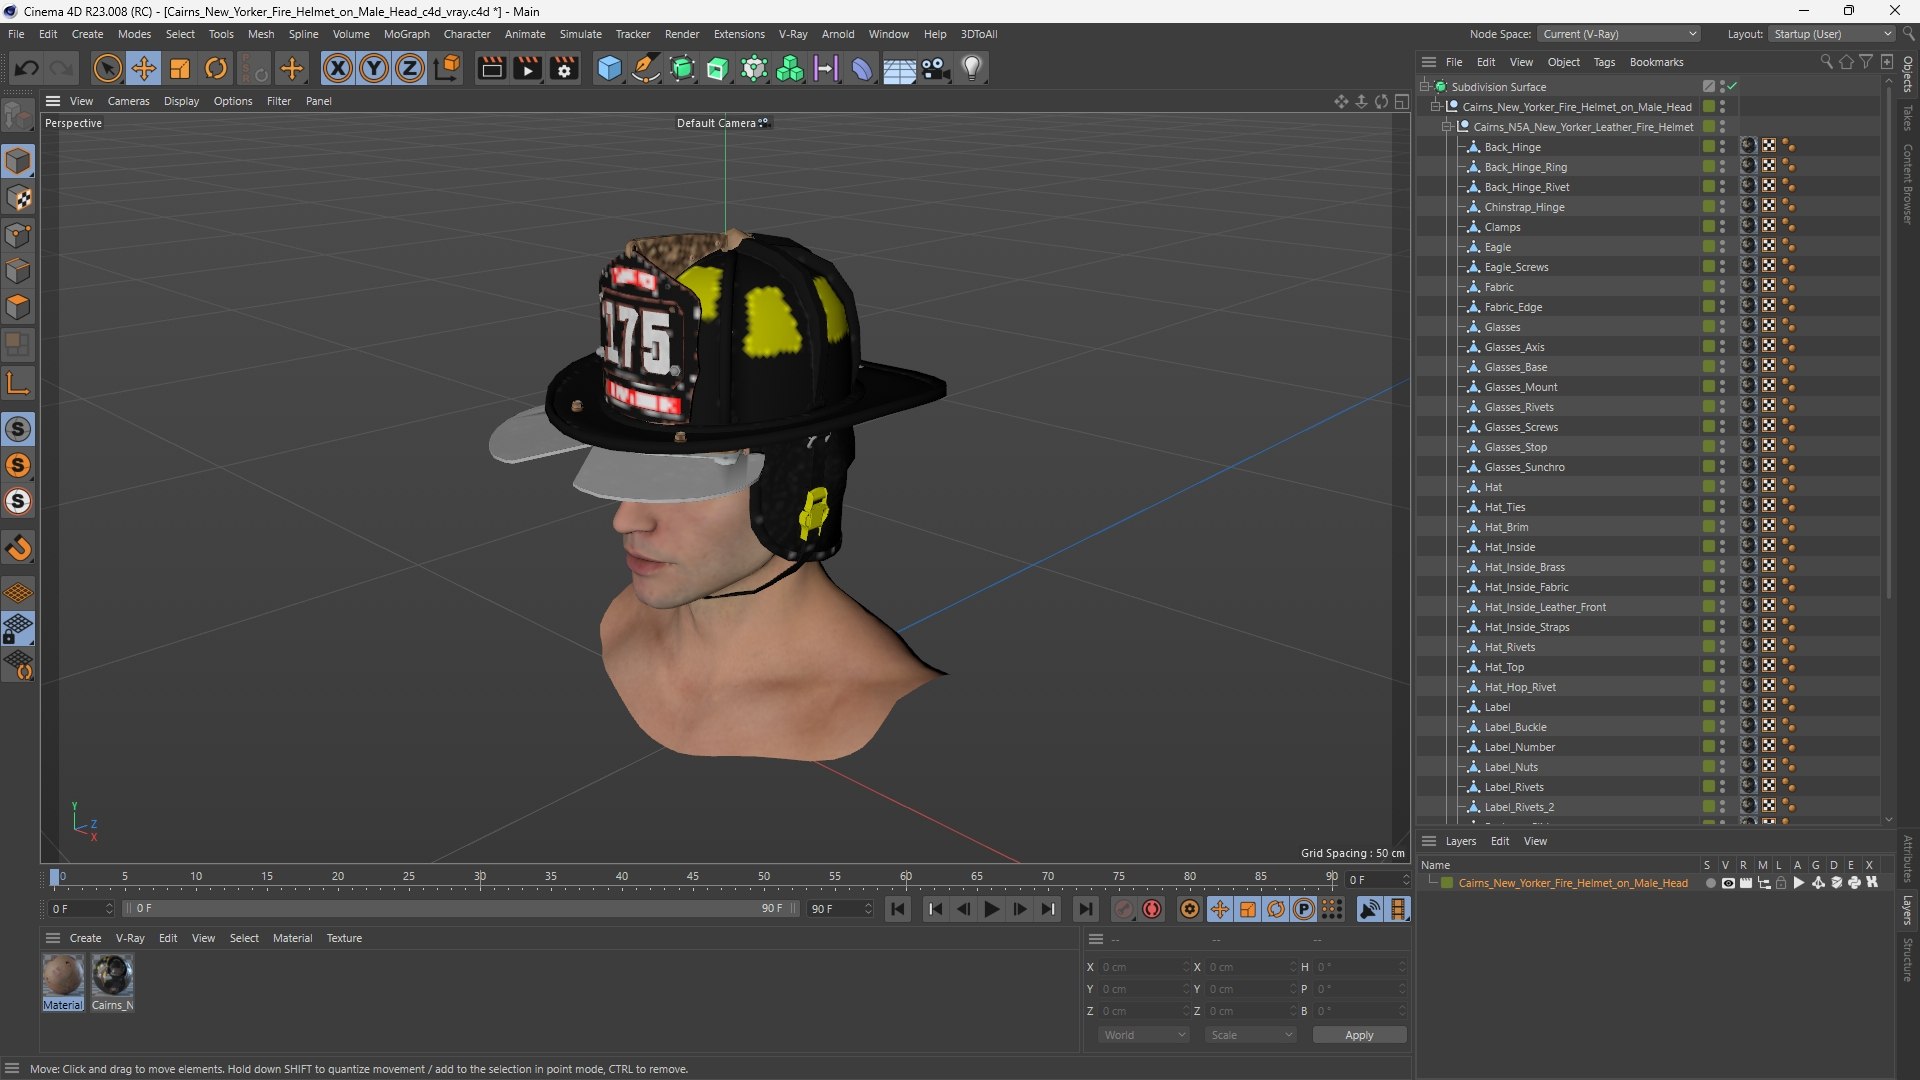Viewport: 1920px width, 1080px height.
Task: Toggle Y axis lock icon
Action: (374, 68)
